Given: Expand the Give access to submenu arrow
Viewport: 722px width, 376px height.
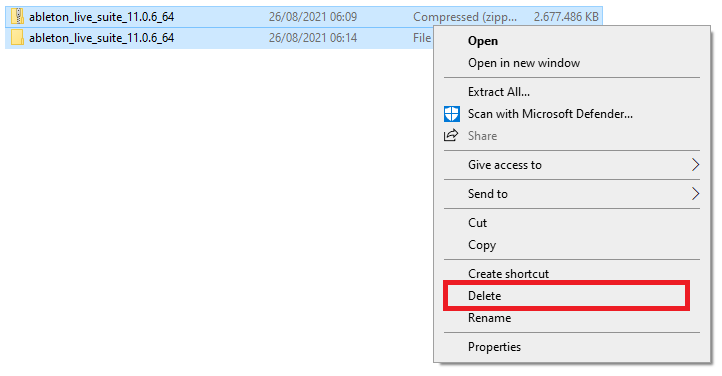Looking at the screenshot, I should [x=695, y=165].
